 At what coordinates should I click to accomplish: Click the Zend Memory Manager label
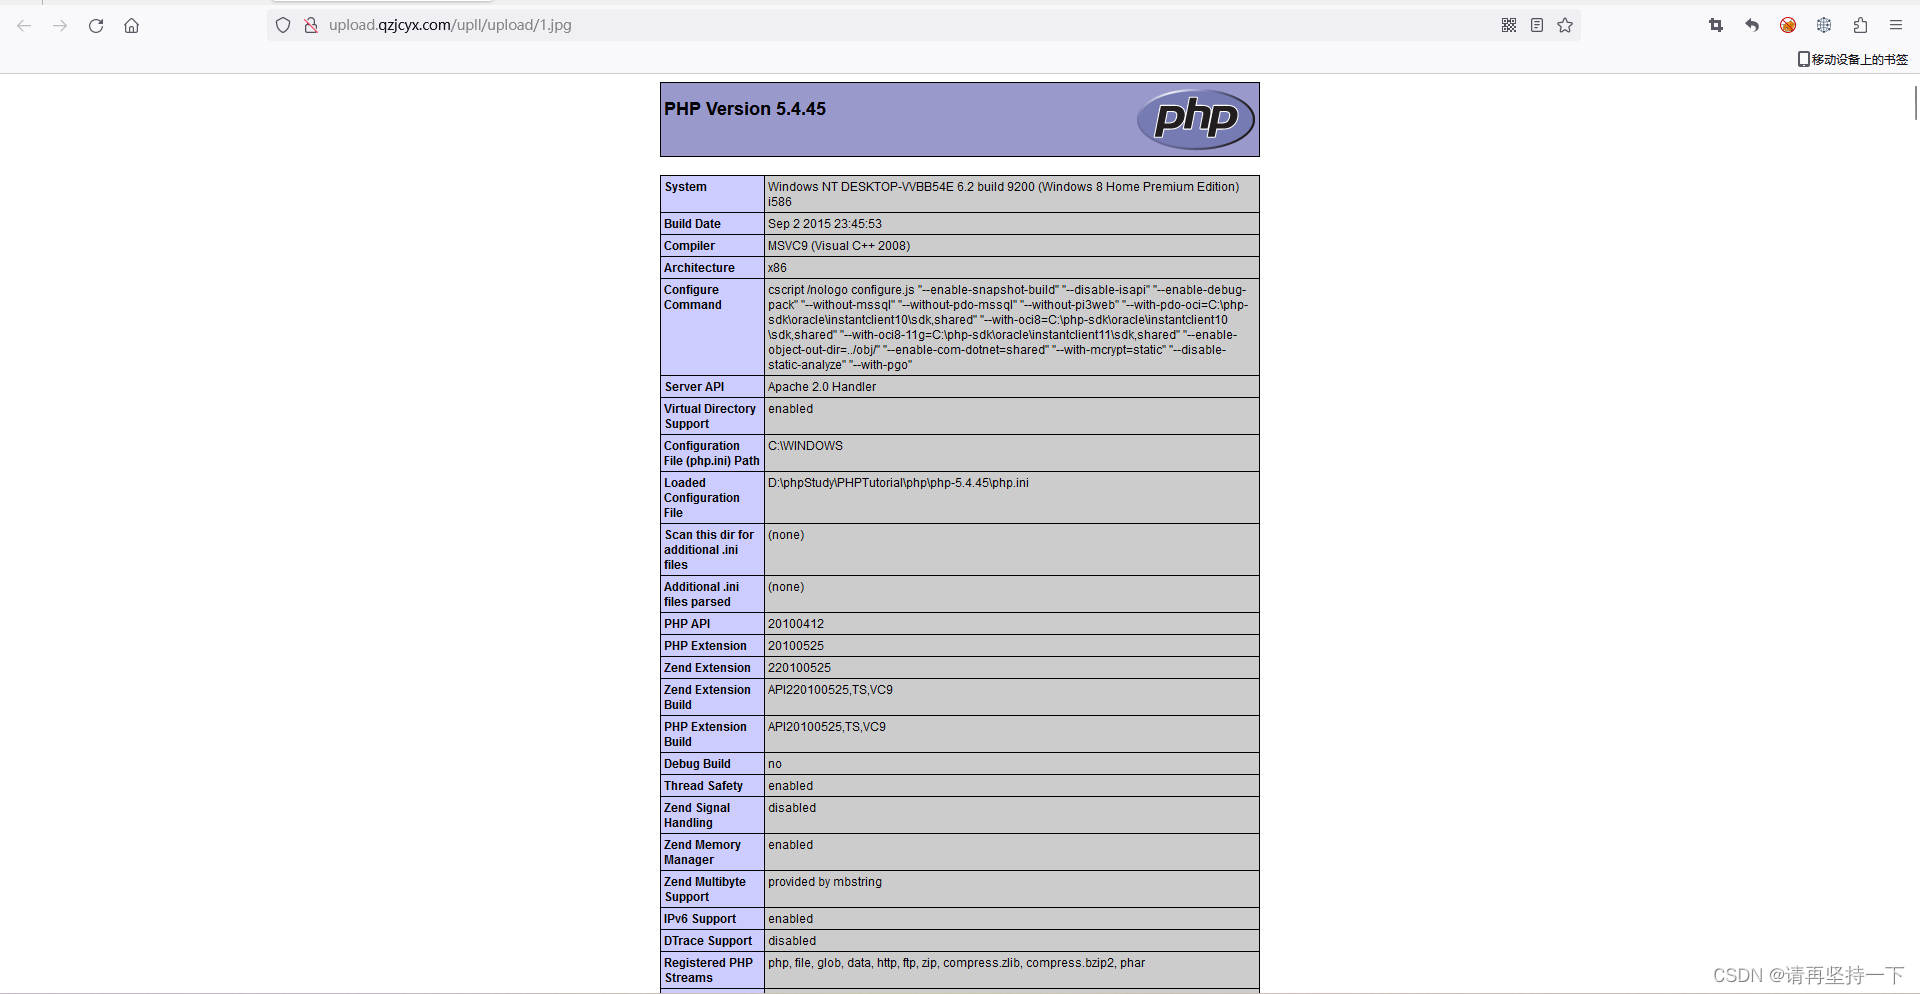(702, 852)
